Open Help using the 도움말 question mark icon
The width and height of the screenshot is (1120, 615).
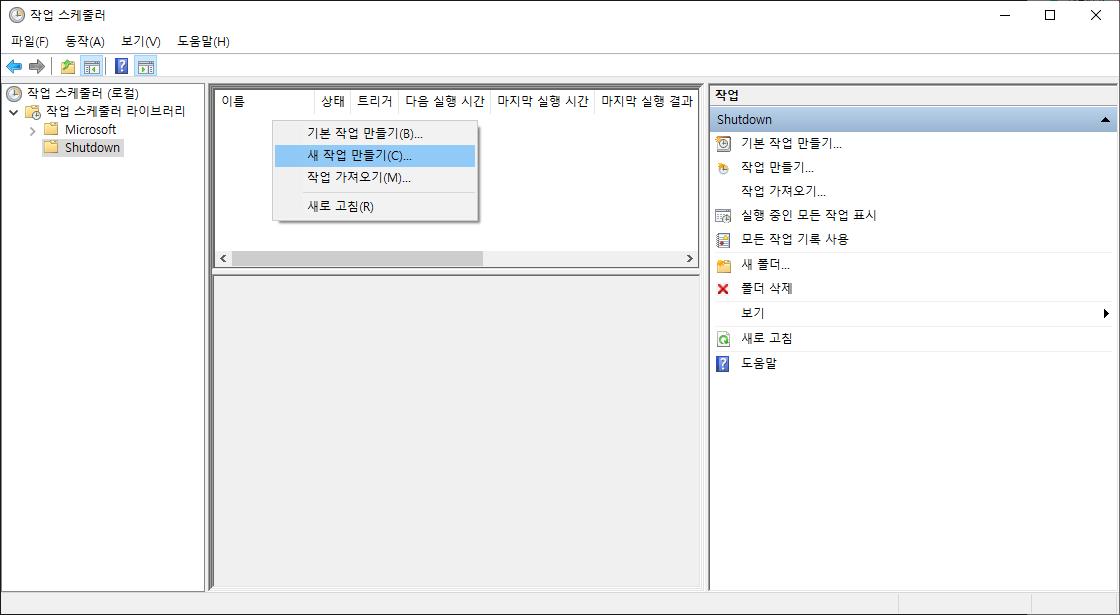722,363
